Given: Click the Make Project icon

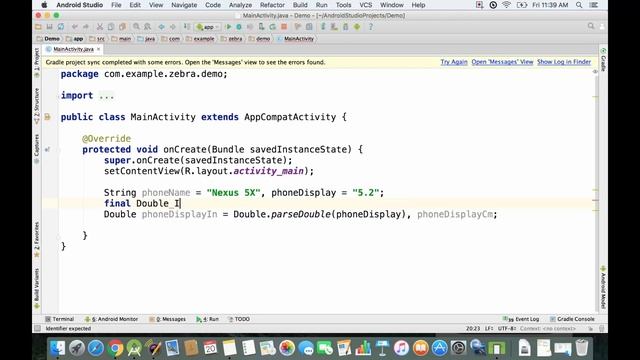Looking at the screenshot, I should pyautogui.click(x=187, y=27).
